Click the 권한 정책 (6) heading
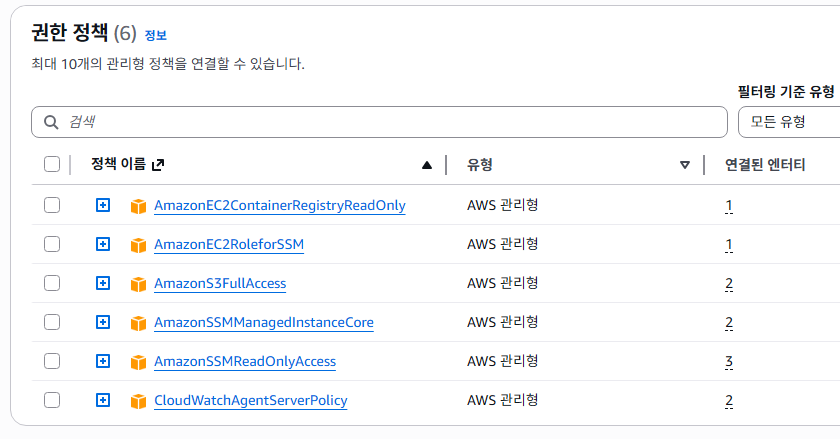The width and height of the screenshot is (840, 439). point(84,33)
